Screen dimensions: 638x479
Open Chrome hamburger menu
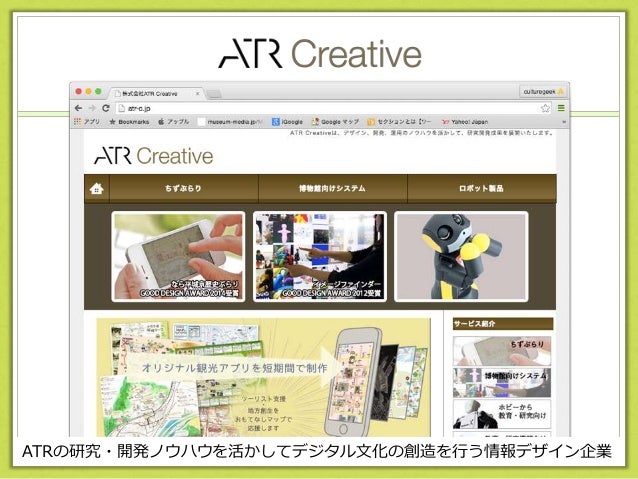561,108
